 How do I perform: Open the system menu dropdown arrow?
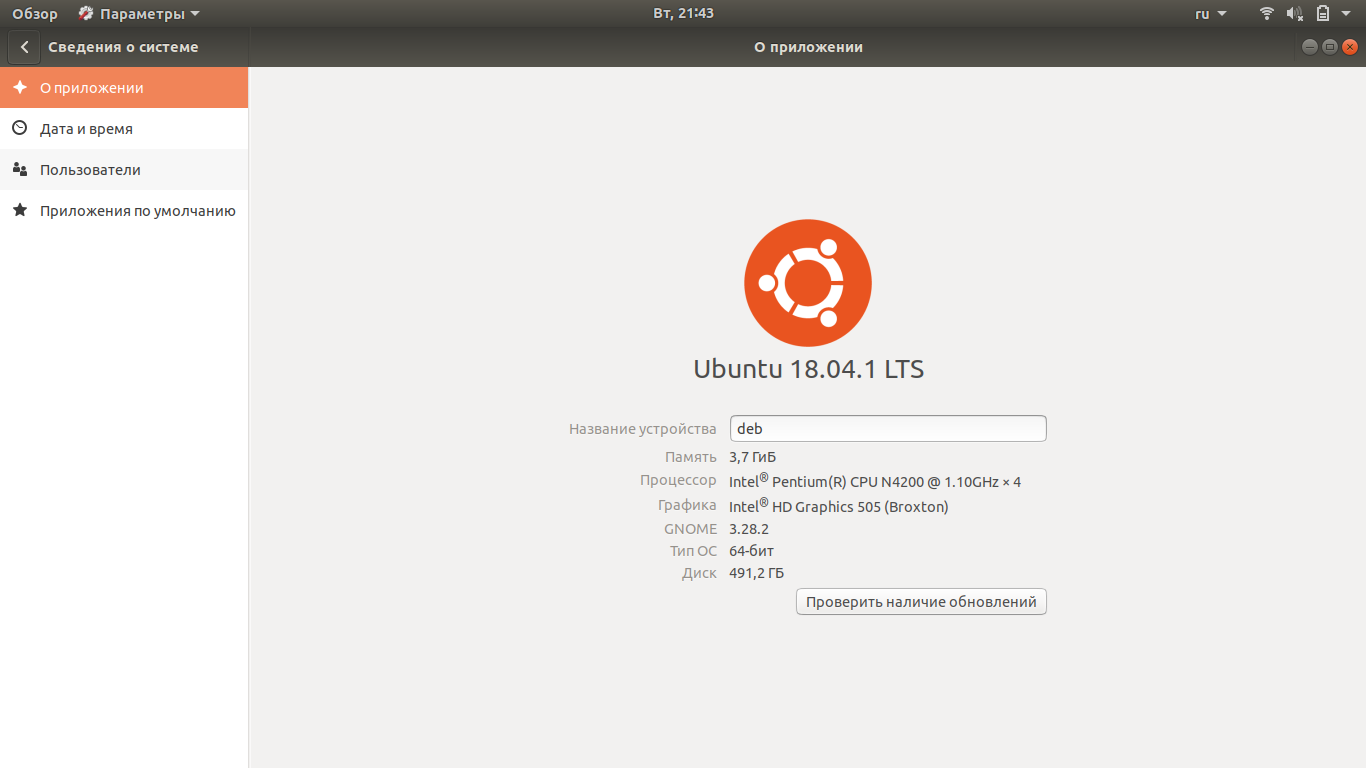pyautogui.click(x=1347, y=14)
